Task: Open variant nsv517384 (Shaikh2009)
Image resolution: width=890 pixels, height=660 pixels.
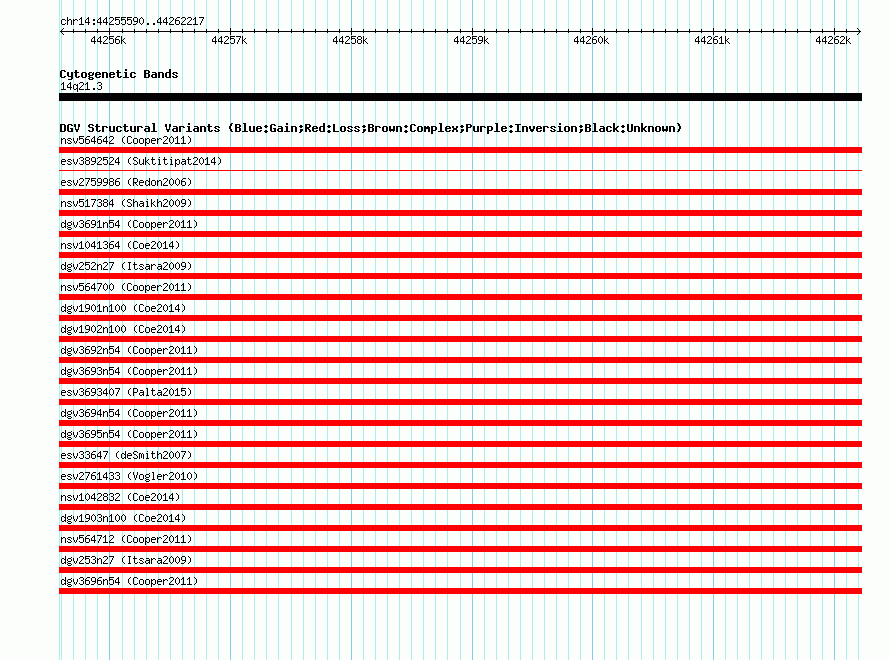Action: pos(126,203)
